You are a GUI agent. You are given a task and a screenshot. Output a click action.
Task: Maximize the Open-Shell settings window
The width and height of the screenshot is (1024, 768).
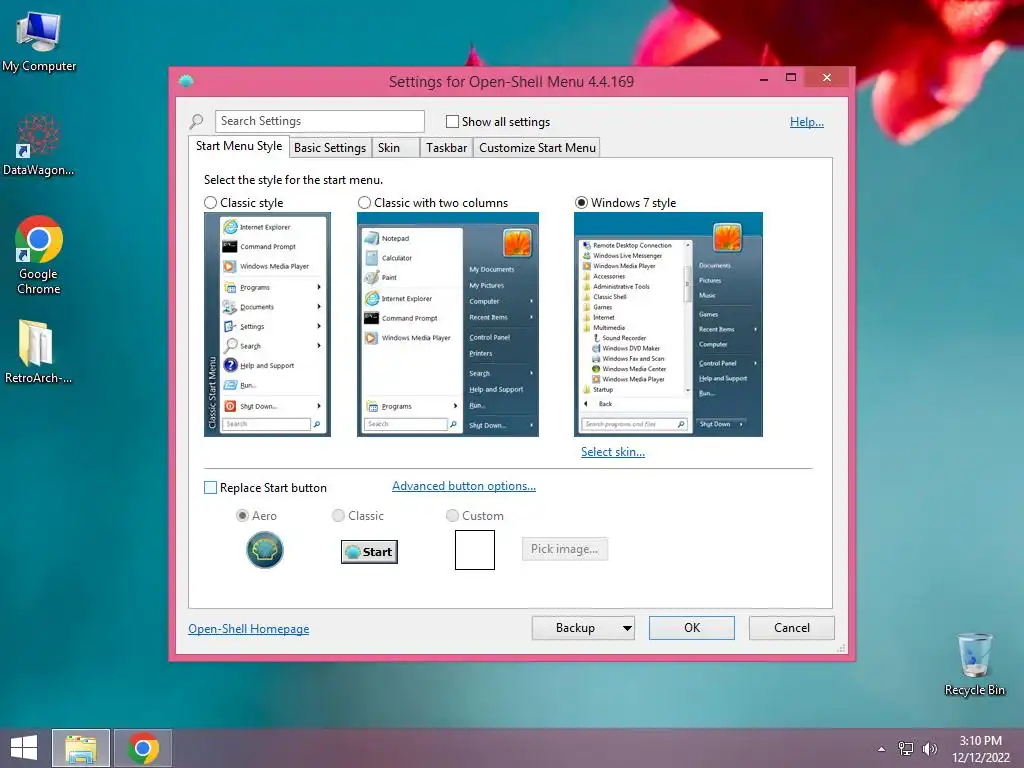coord(791,78)
